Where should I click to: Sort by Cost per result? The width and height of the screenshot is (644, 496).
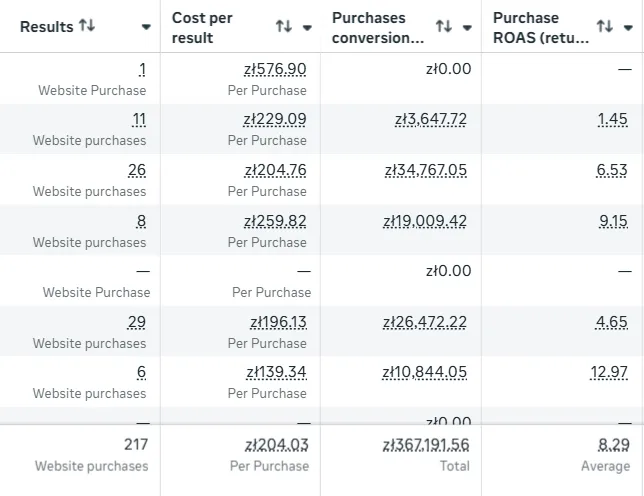[x=284, y=27]
